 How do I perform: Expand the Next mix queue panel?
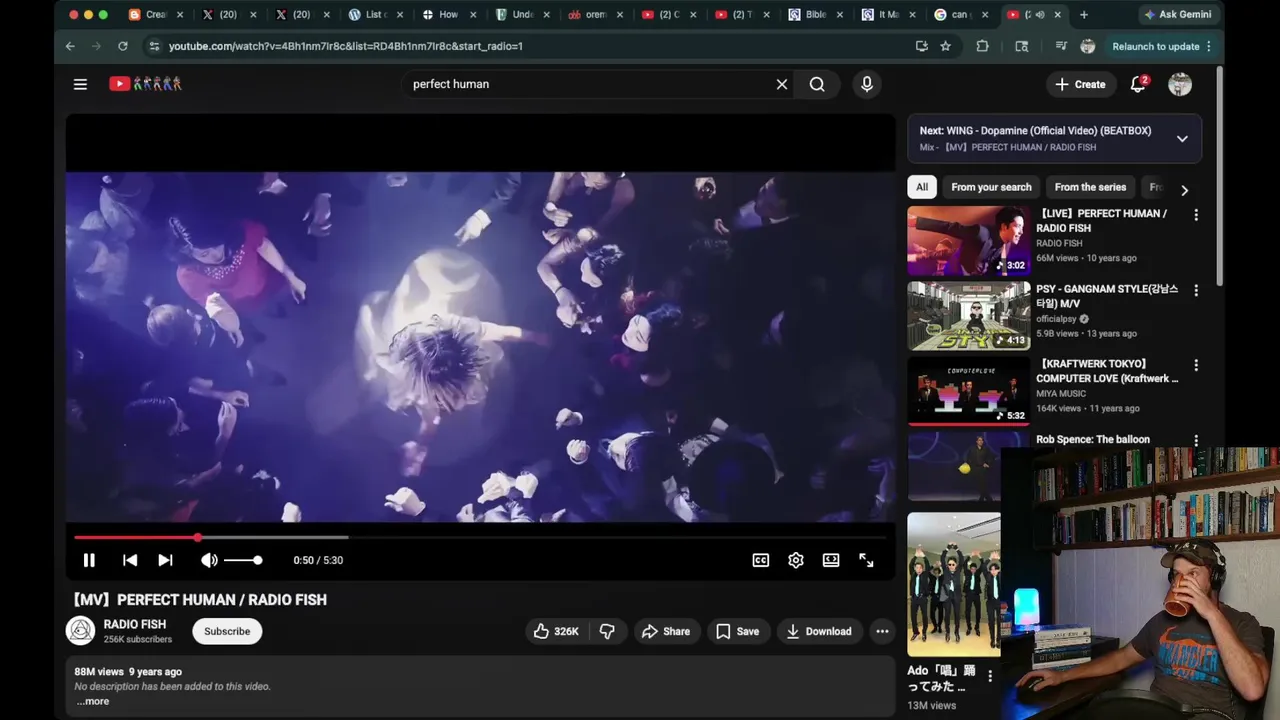[x=1182, y=139]
